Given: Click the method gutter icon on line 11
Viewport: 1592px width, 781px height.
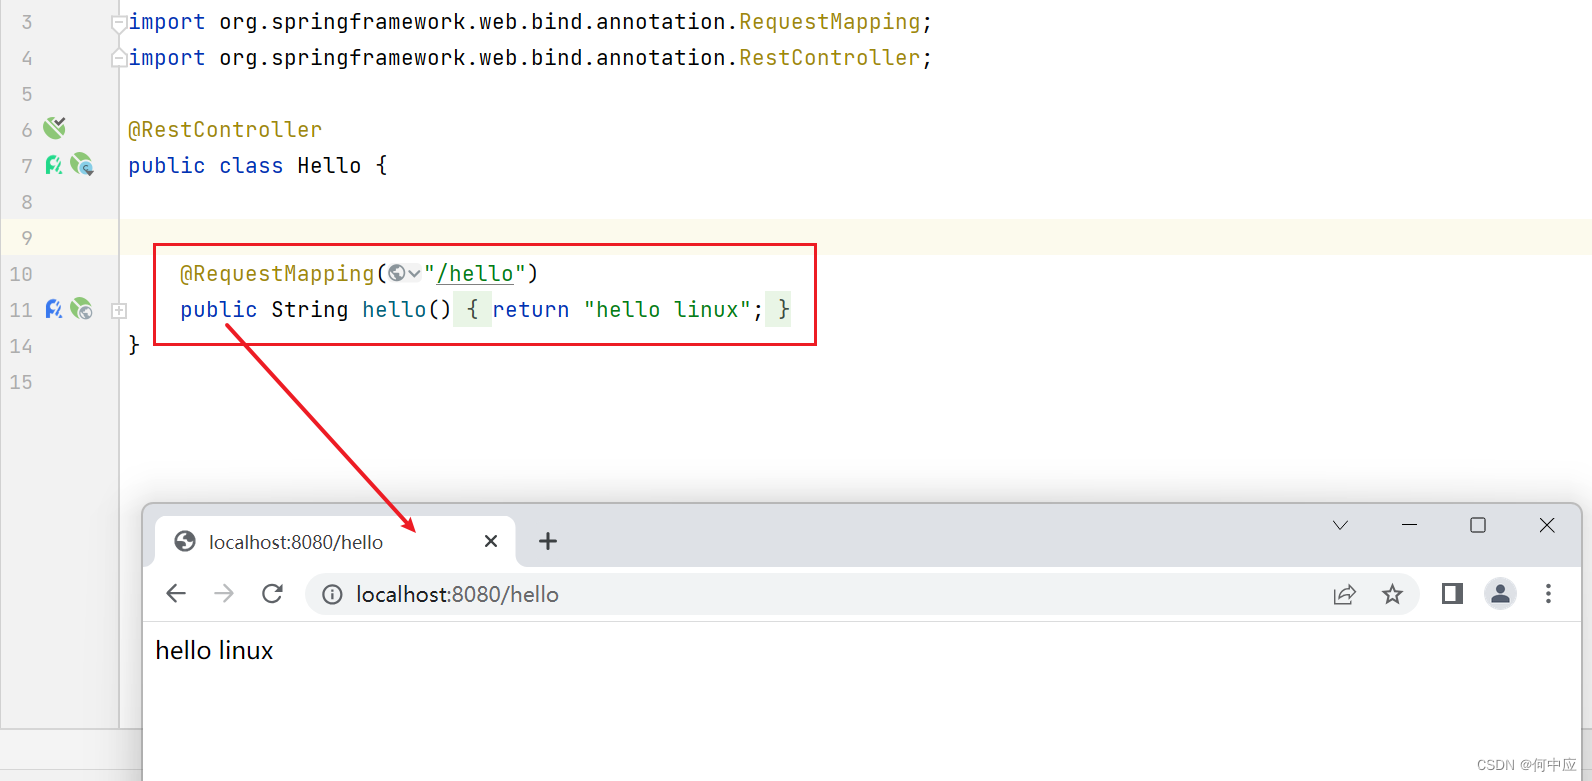Looking at the screenshot, I should 54,309.
